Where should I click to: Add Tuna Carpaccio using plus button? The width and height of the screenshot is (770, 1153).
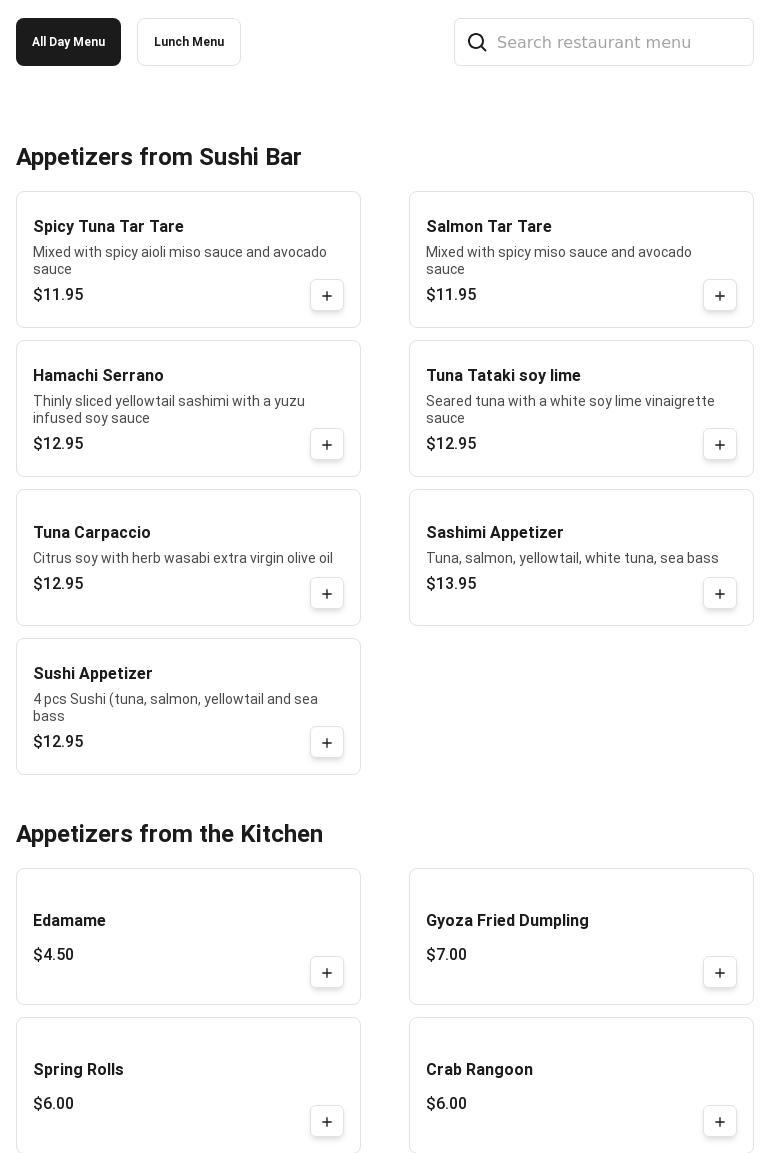coord(327,593)
